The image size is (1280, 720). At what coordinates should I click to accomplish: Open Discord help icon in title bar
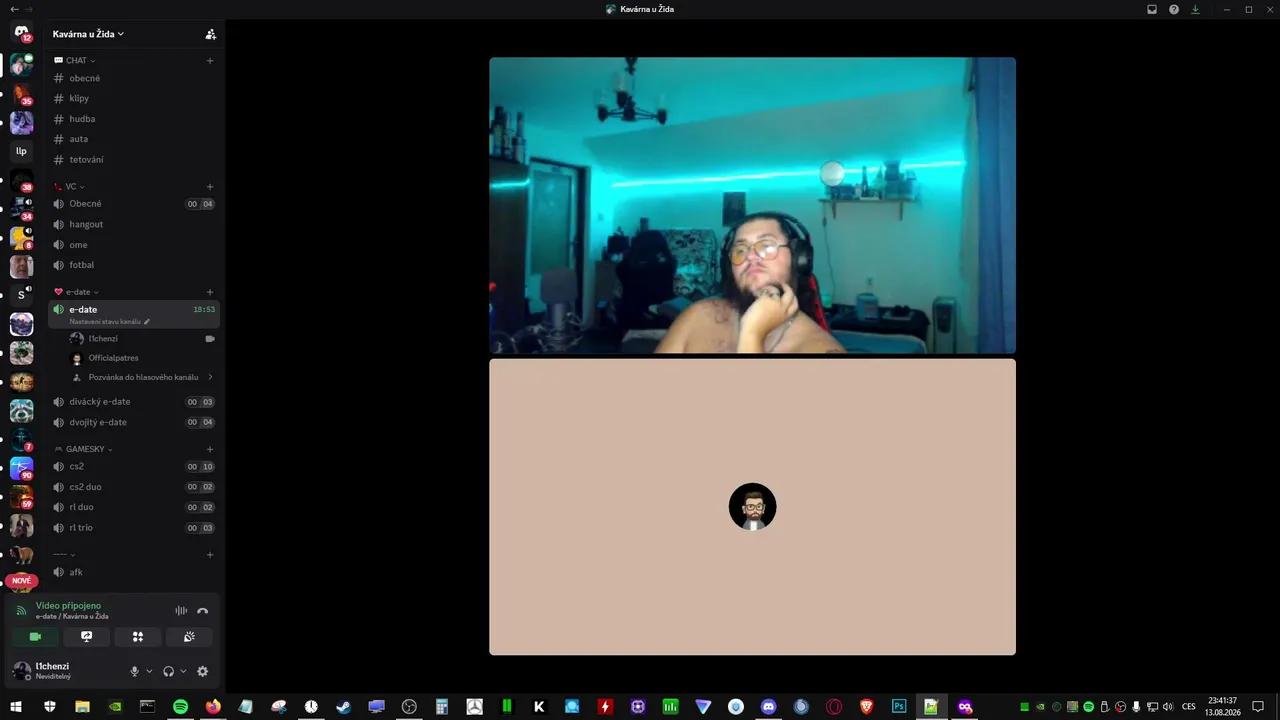[x=1174, y=9]
